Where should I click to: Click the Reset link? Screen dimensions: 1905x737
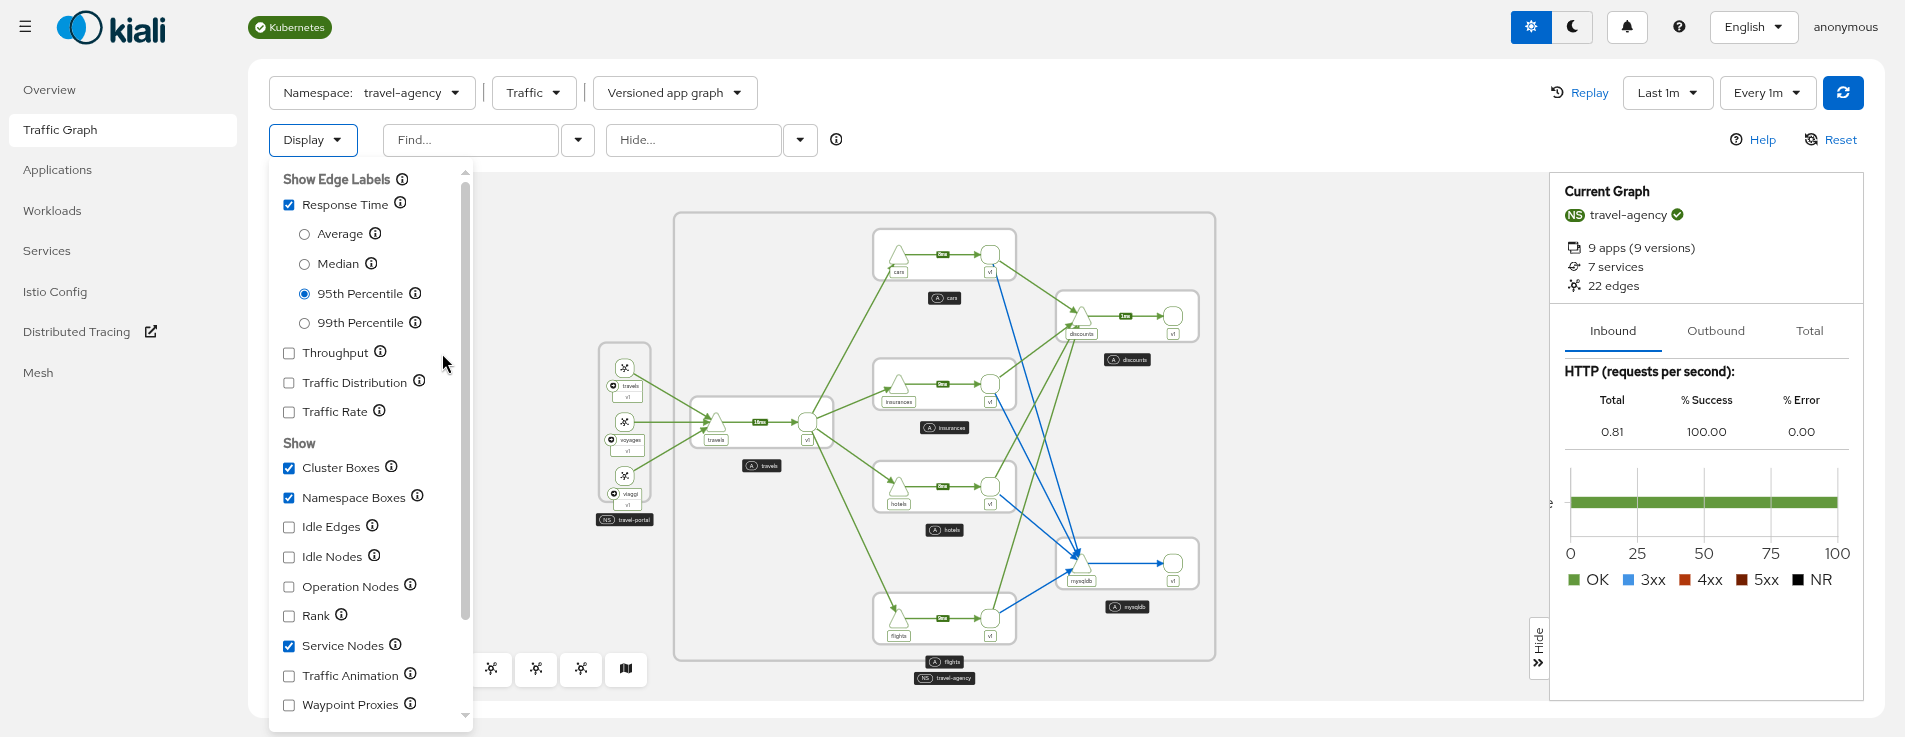[x=1831, y=140]
